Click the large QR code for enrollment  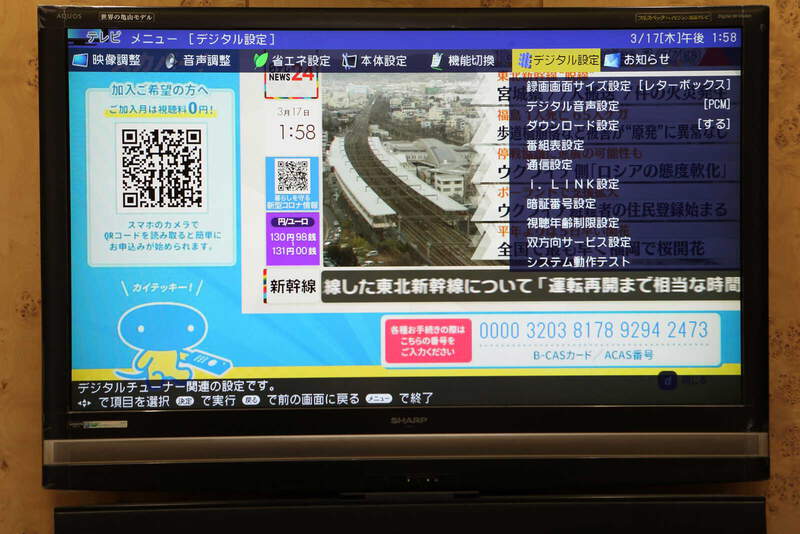coord(161,168)
